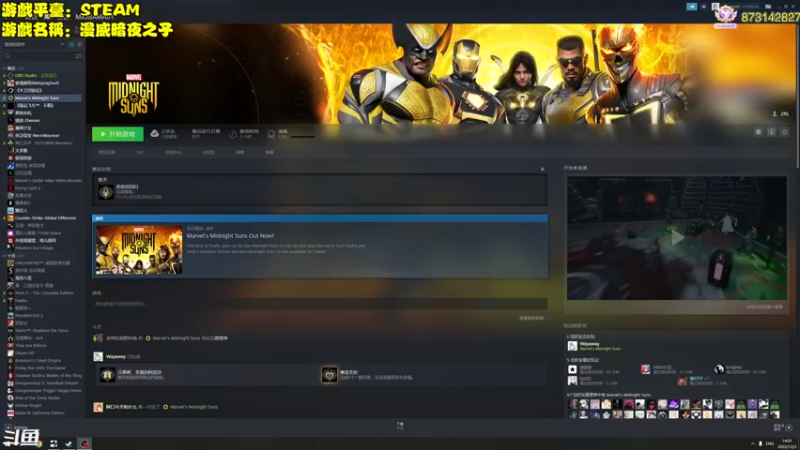Open the Community Hub tab
The width and height of the screenshot is (800, 450).
tap(173, 152)
